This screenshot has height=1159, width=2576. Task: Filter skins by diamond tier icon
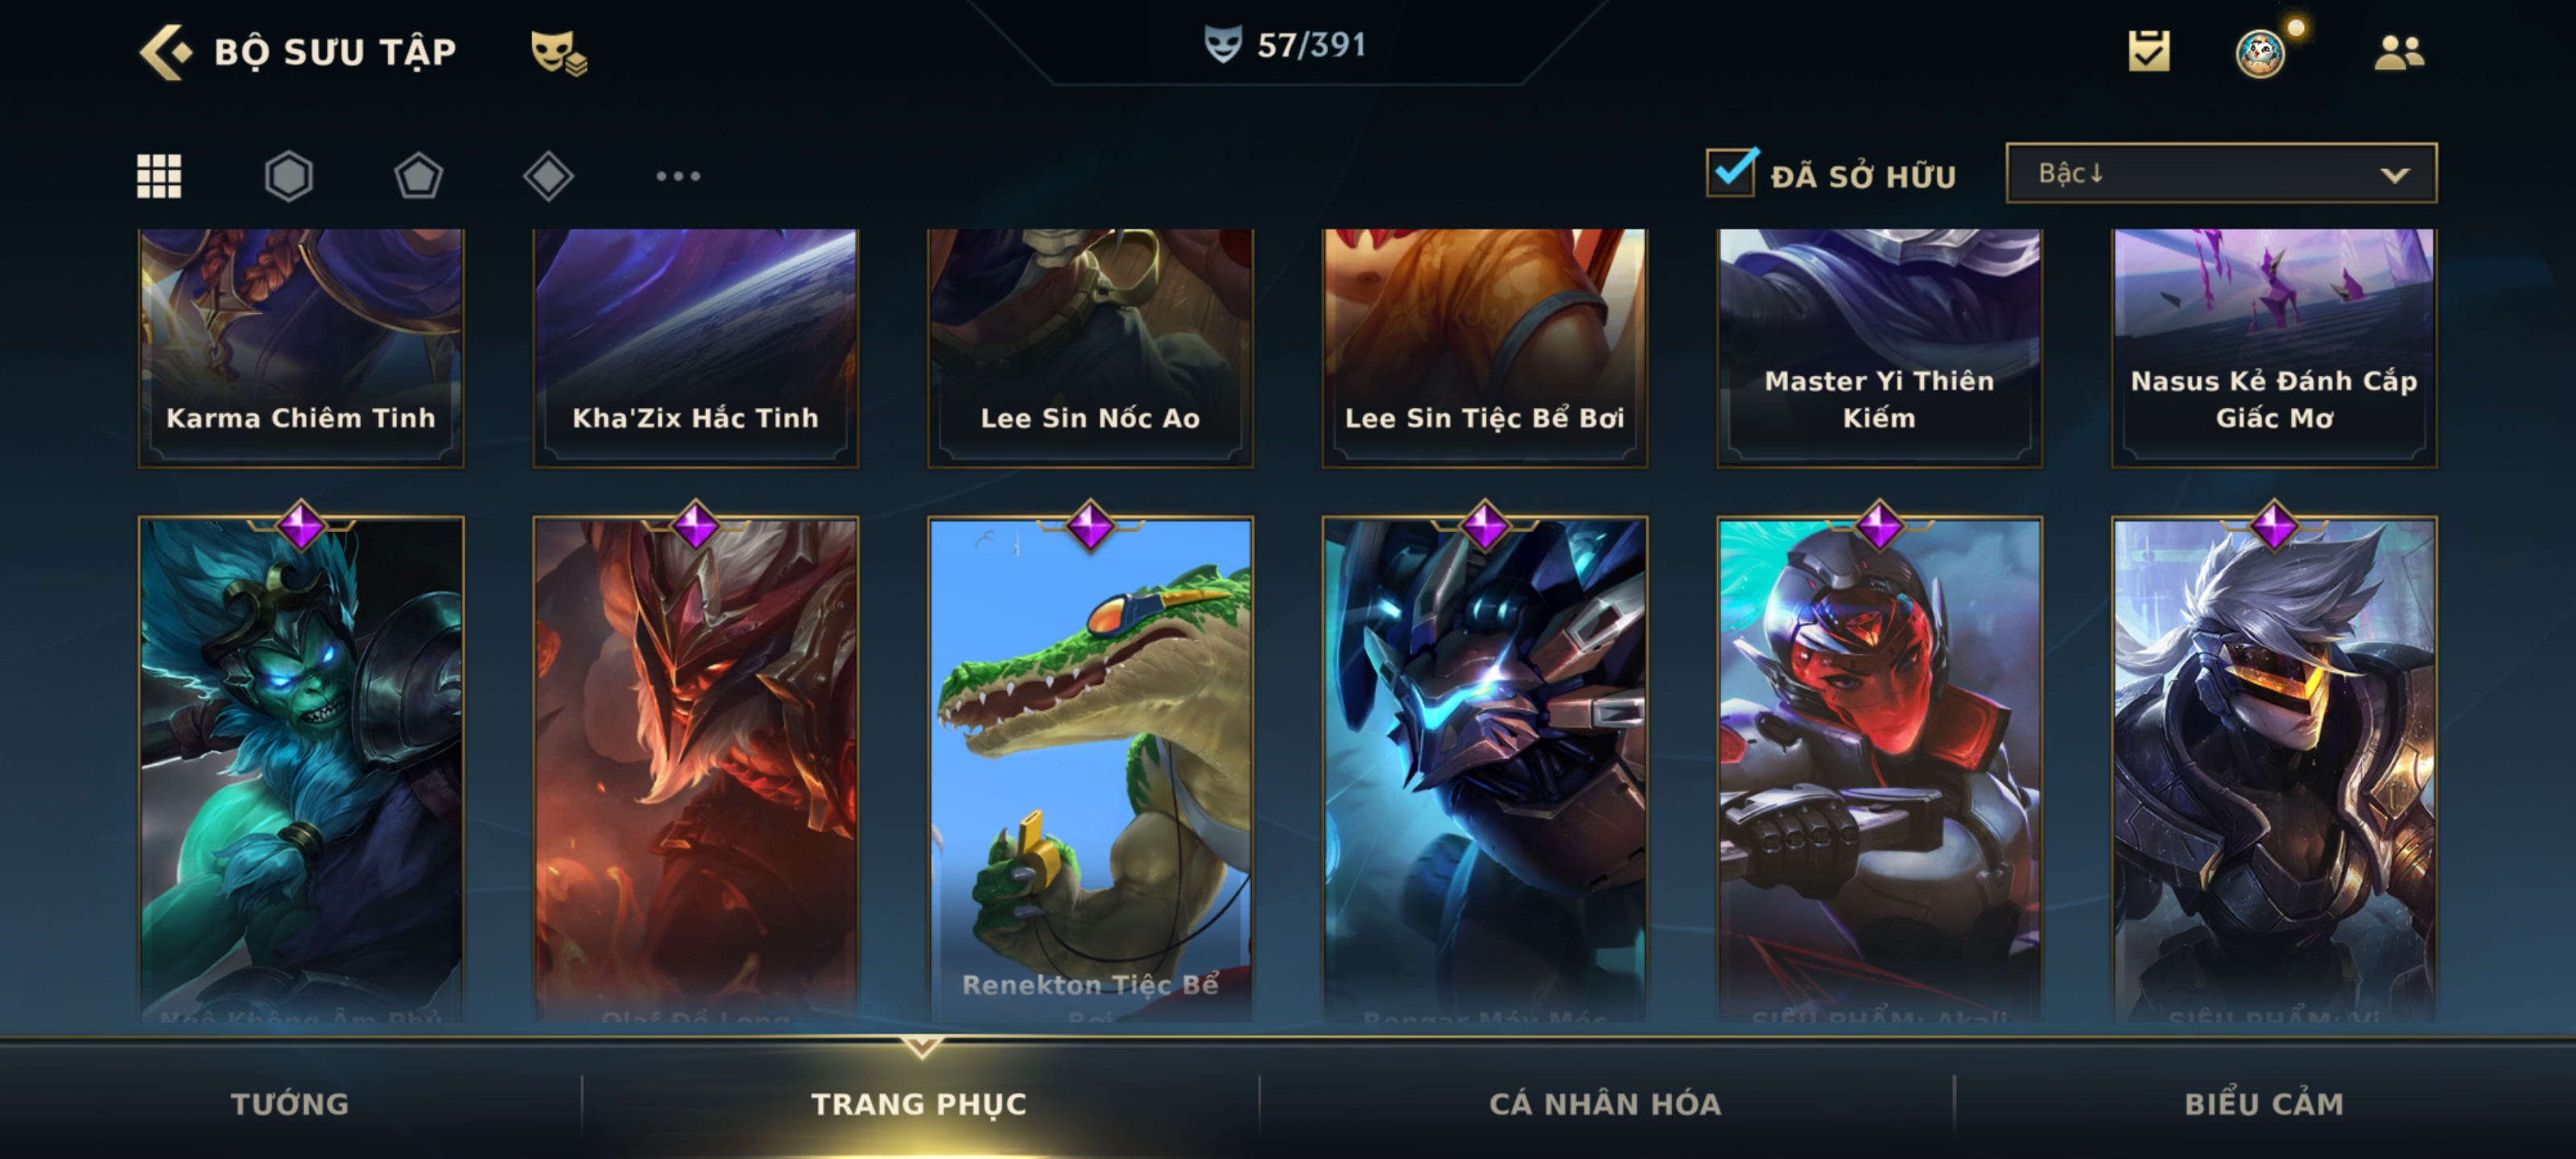(x=548, y=176)
